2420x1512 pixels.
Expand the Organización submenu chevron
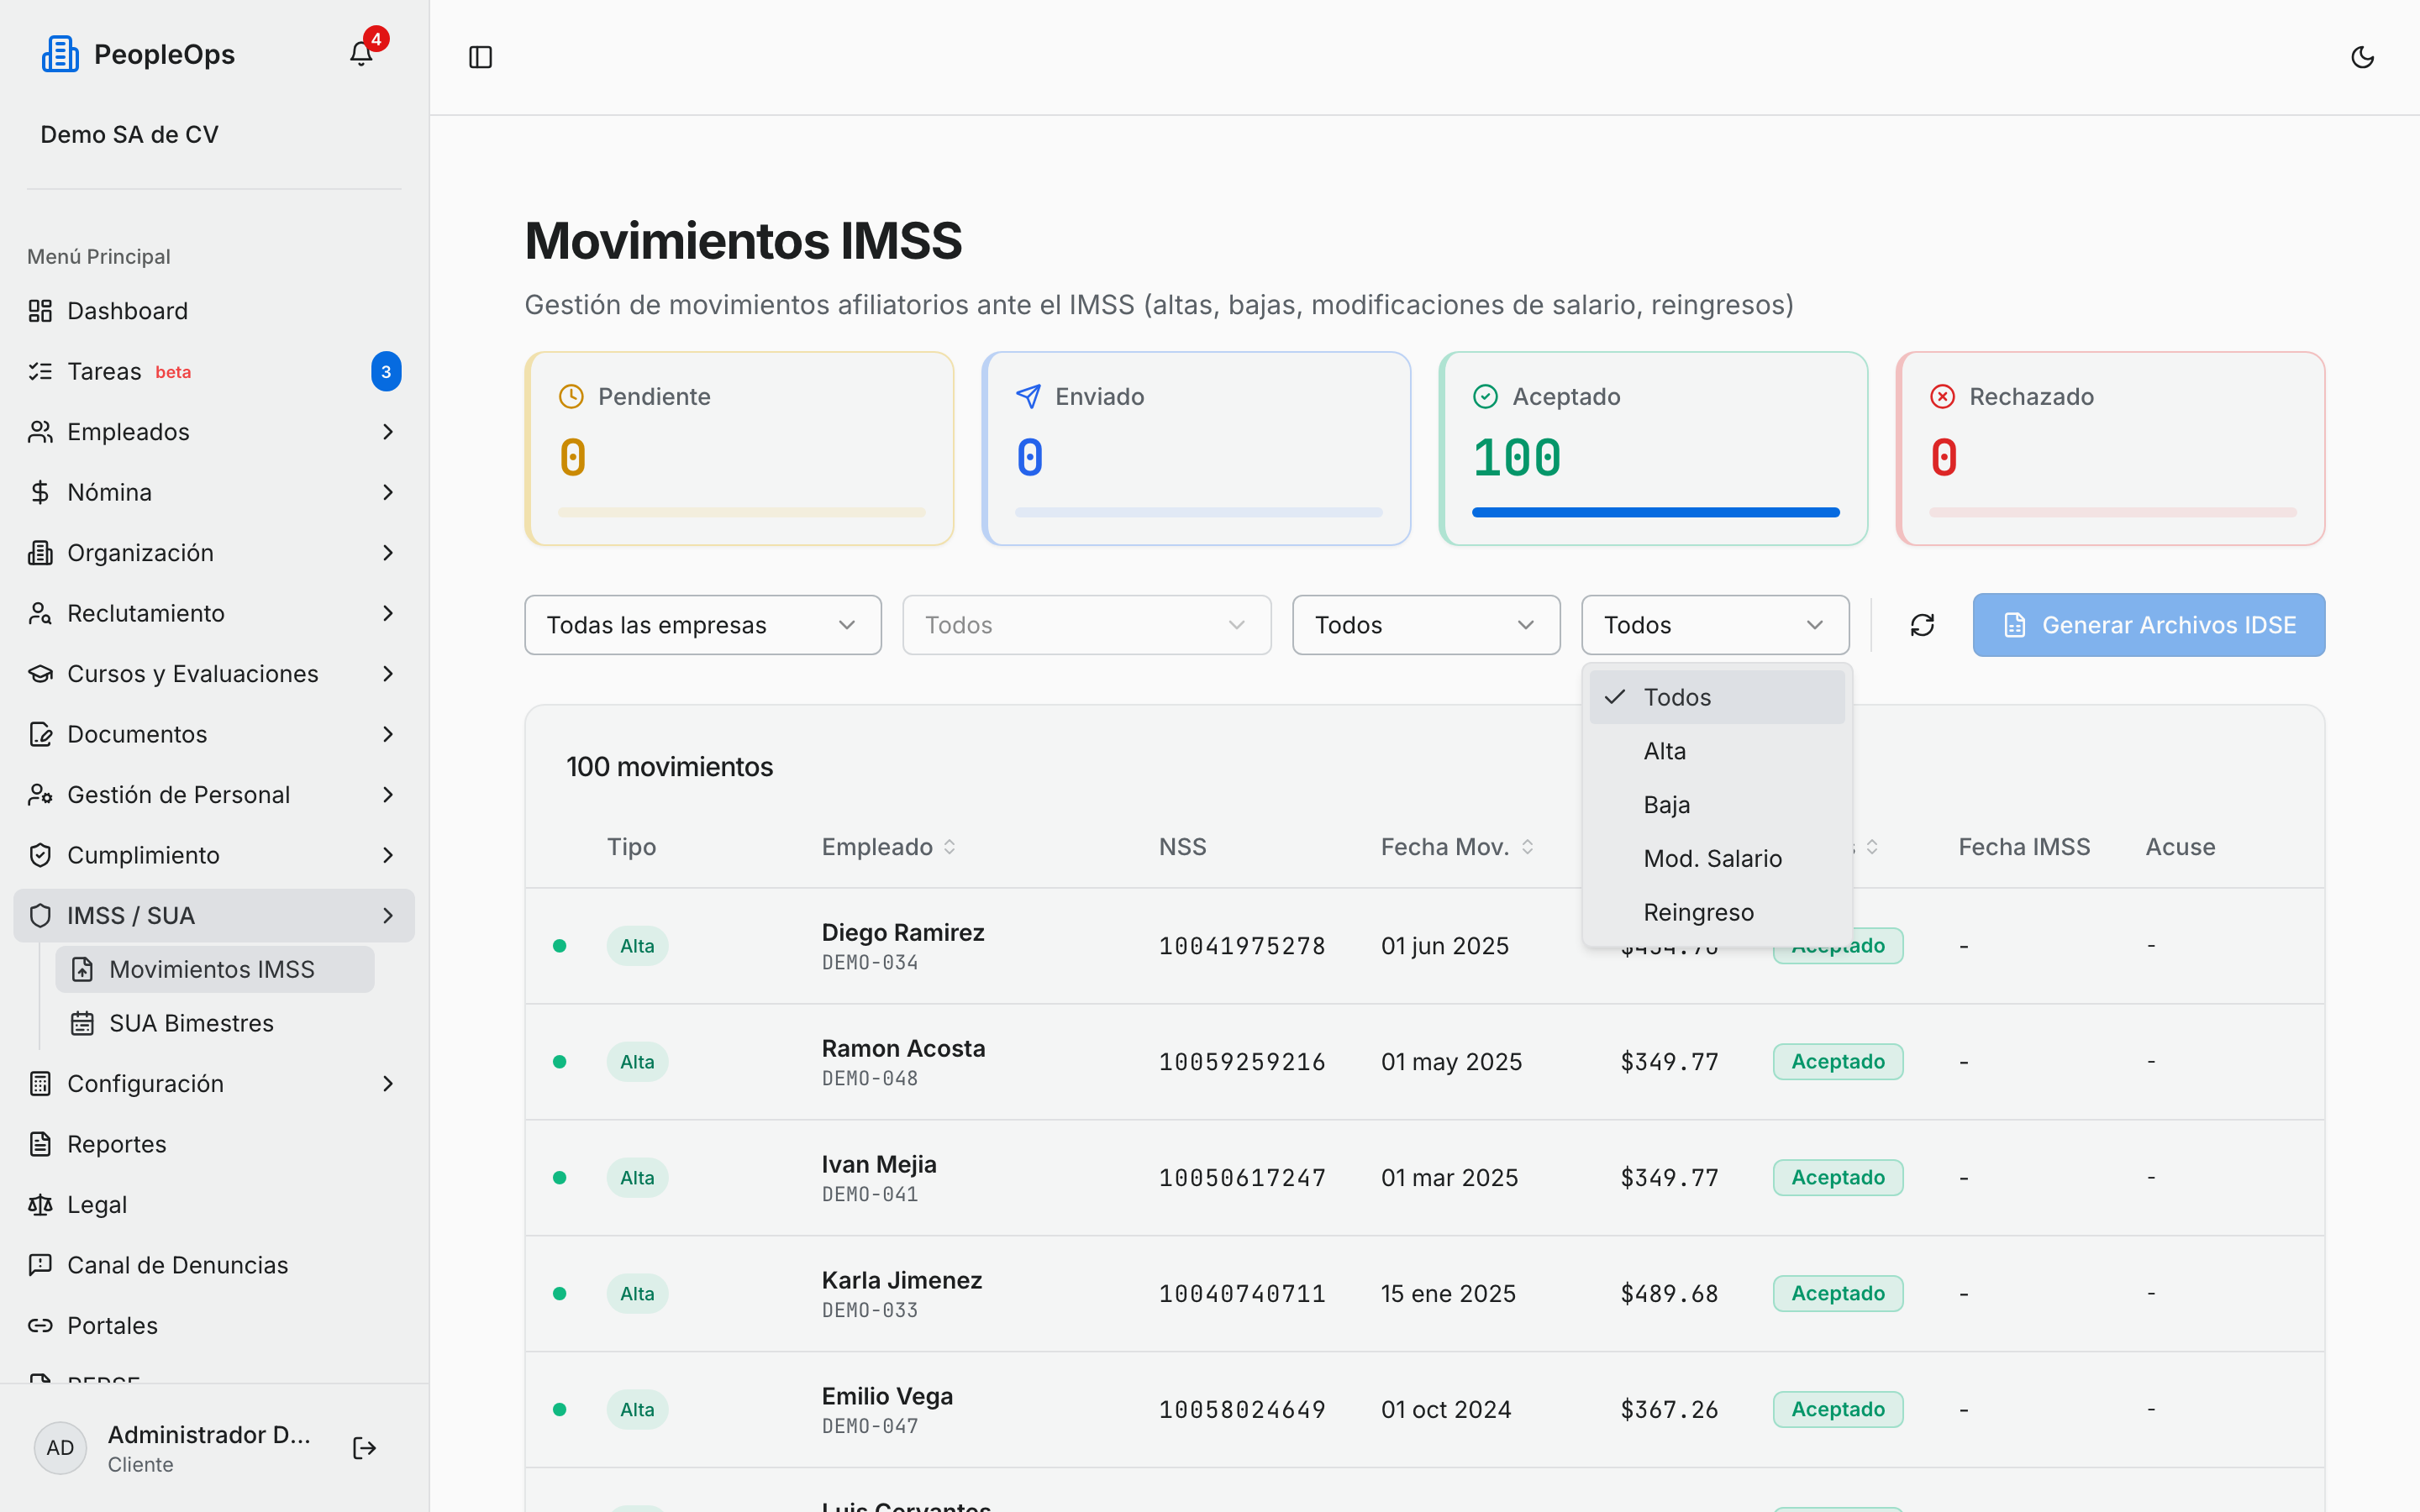pos(388,553)
